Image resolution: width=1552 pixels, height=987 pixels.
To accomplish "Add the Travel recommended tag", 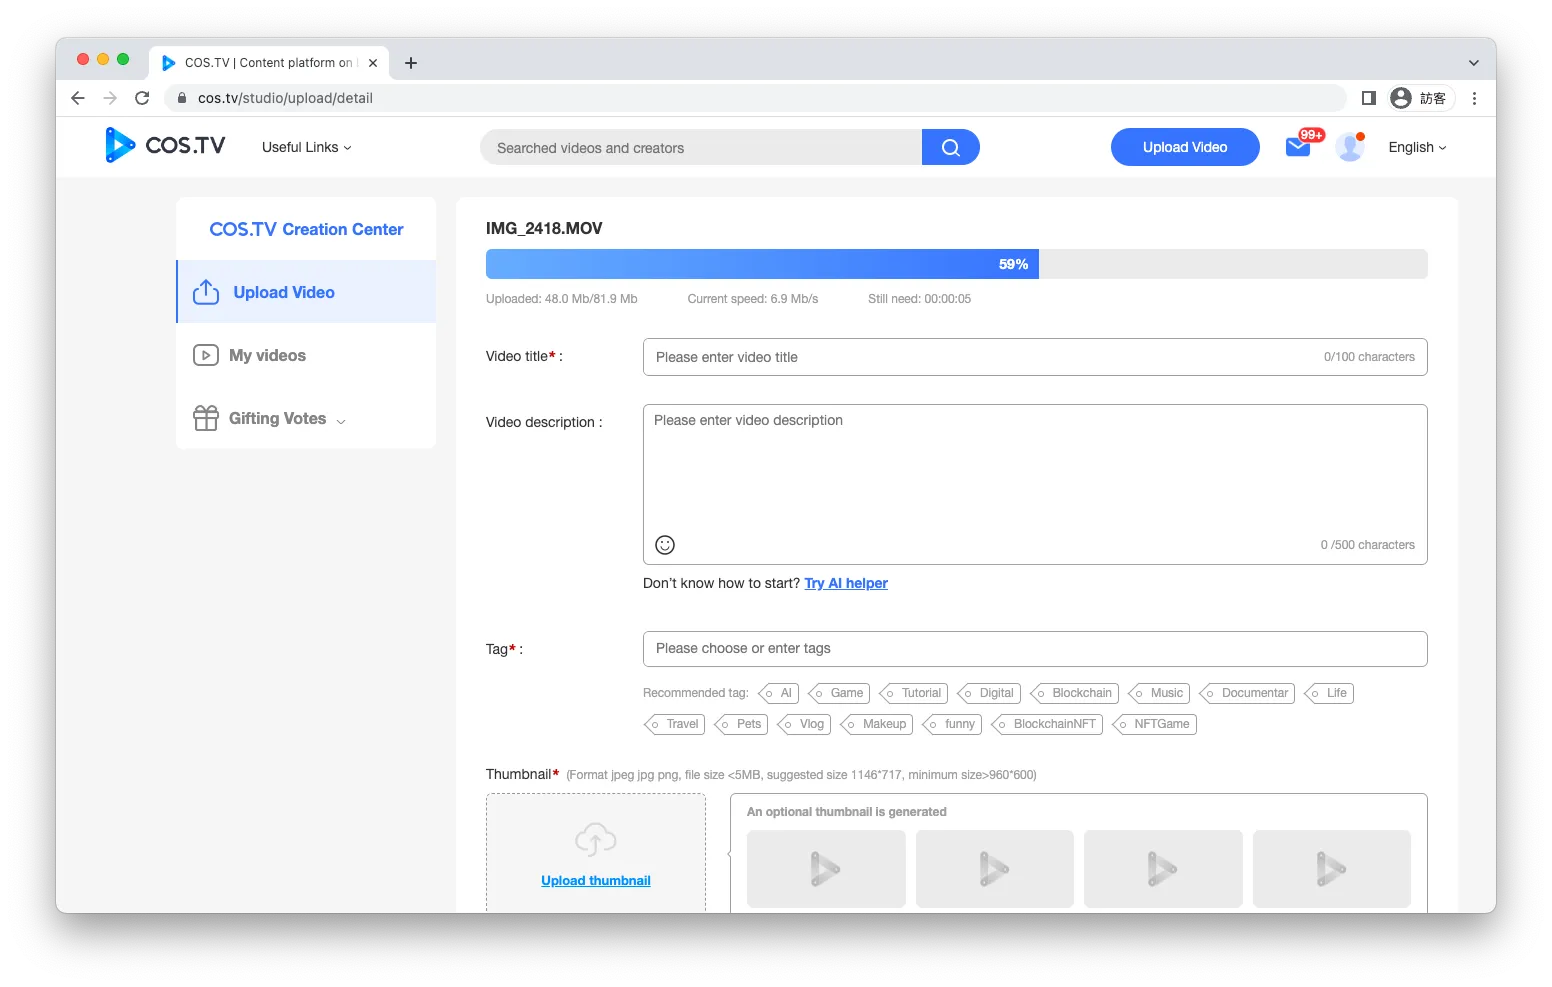I will pyautogui.click(x=675, y=724).
